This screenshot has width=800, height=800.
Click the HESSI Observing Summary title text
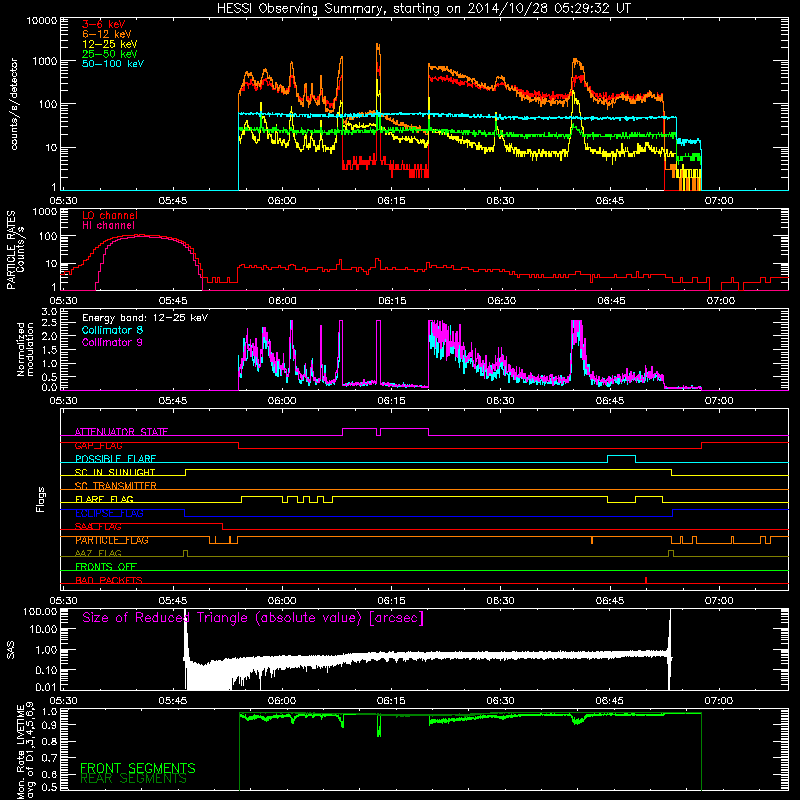coord(424,8)
